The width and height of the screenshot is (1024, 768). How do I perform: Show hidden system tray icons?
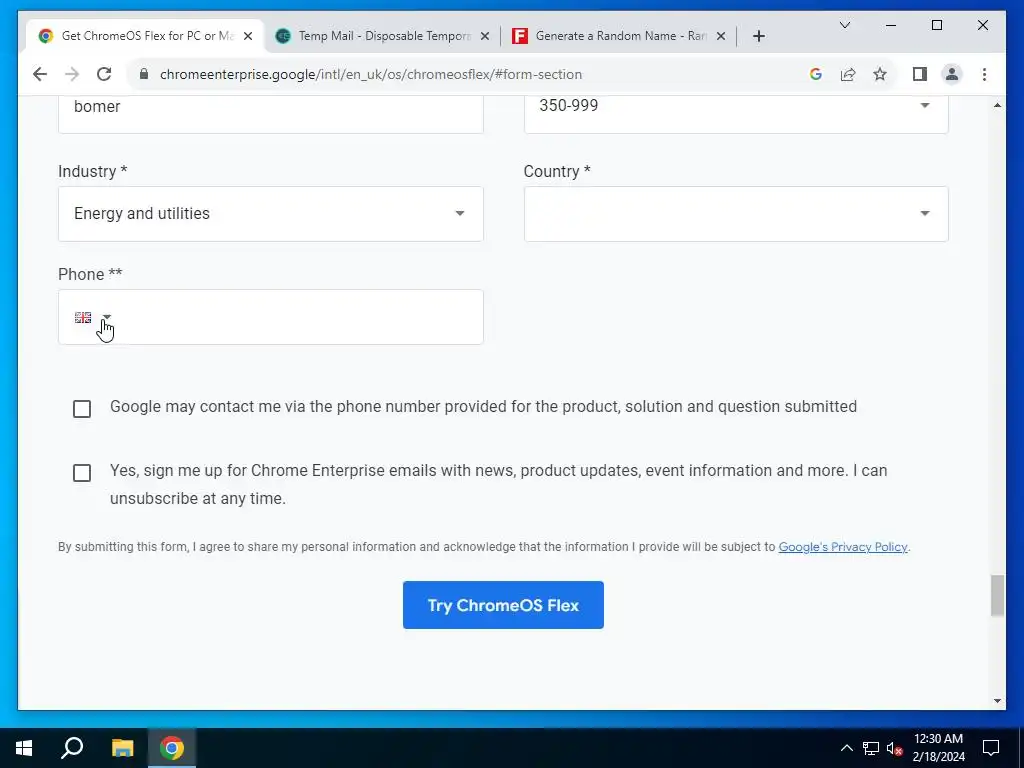tap(846, 748)
